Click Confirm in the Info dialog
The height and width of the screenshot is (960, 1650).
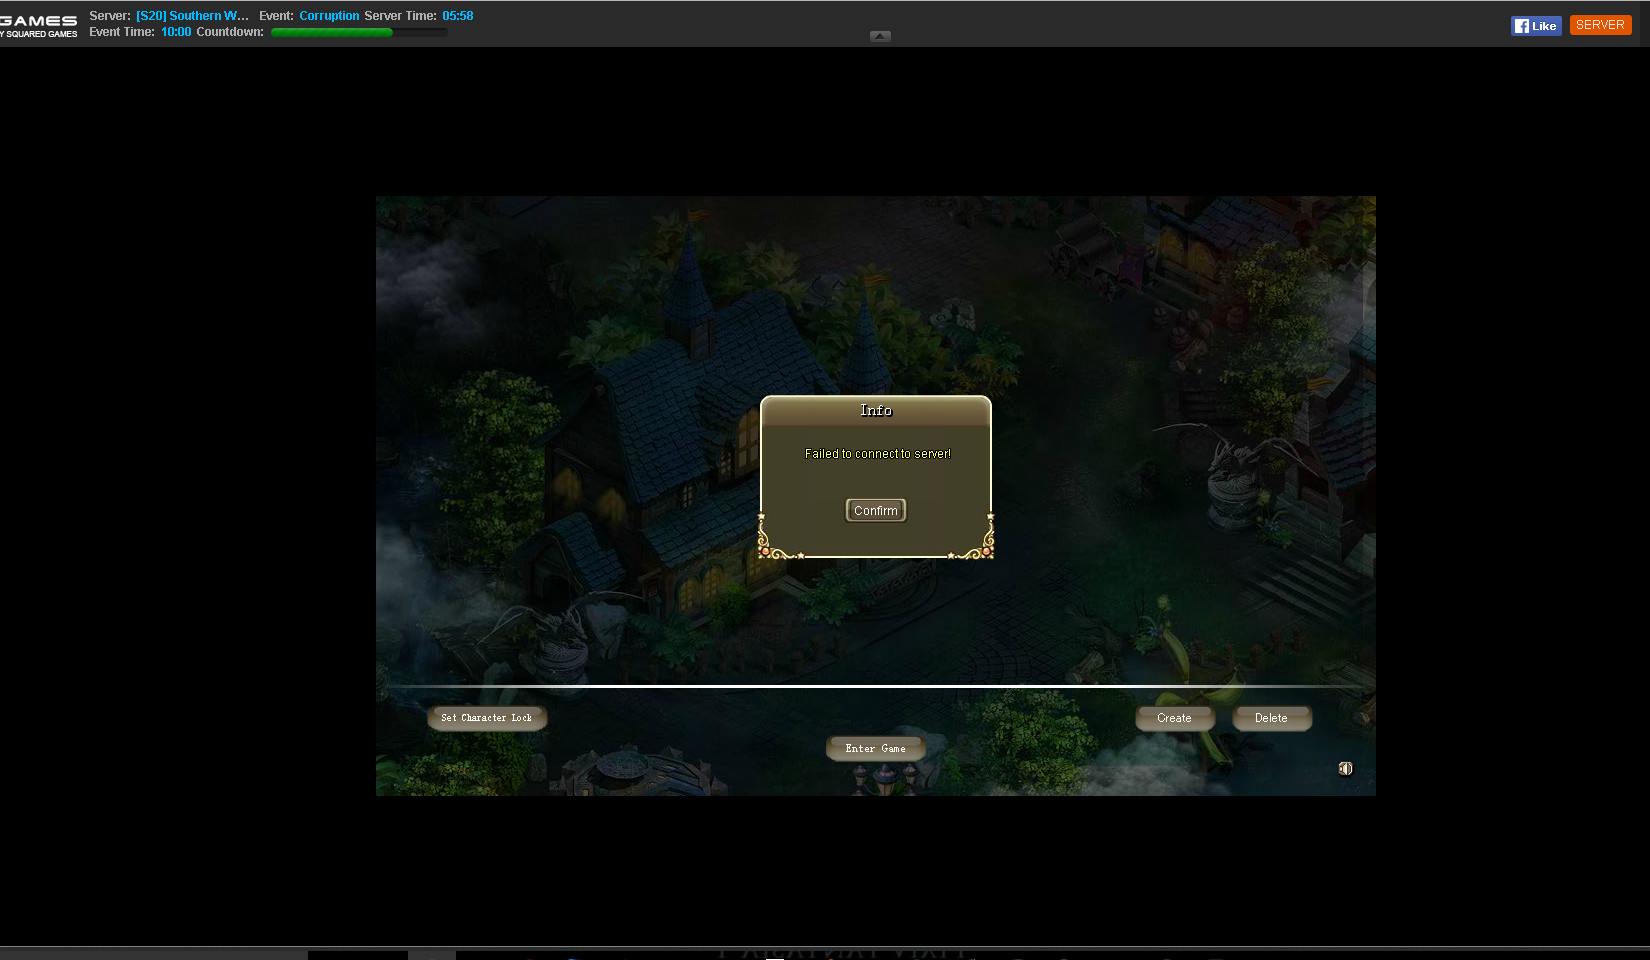[x=875, y=510]
